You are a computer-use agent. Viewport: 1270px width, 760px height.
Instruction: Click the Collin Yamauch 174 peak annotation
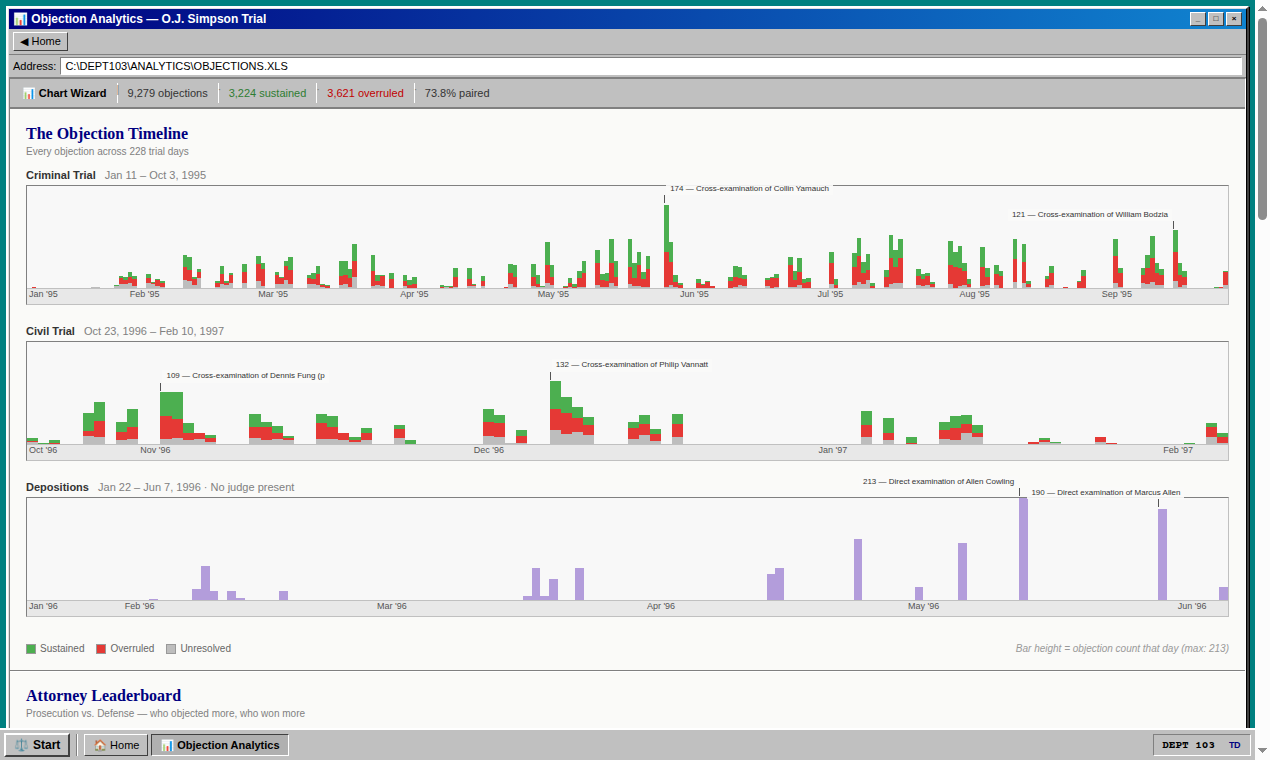point(749,188)
